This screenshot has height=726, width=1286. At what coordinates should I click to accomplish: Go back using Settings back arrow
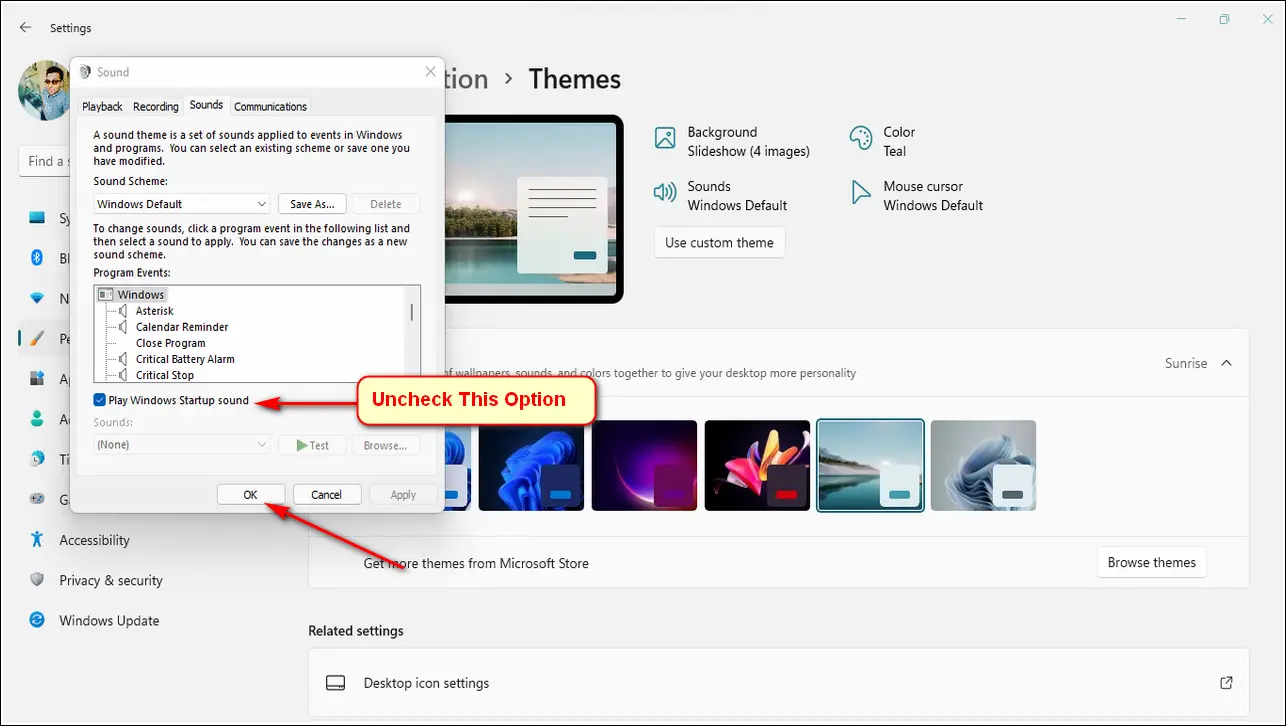[x=26, y=28]
